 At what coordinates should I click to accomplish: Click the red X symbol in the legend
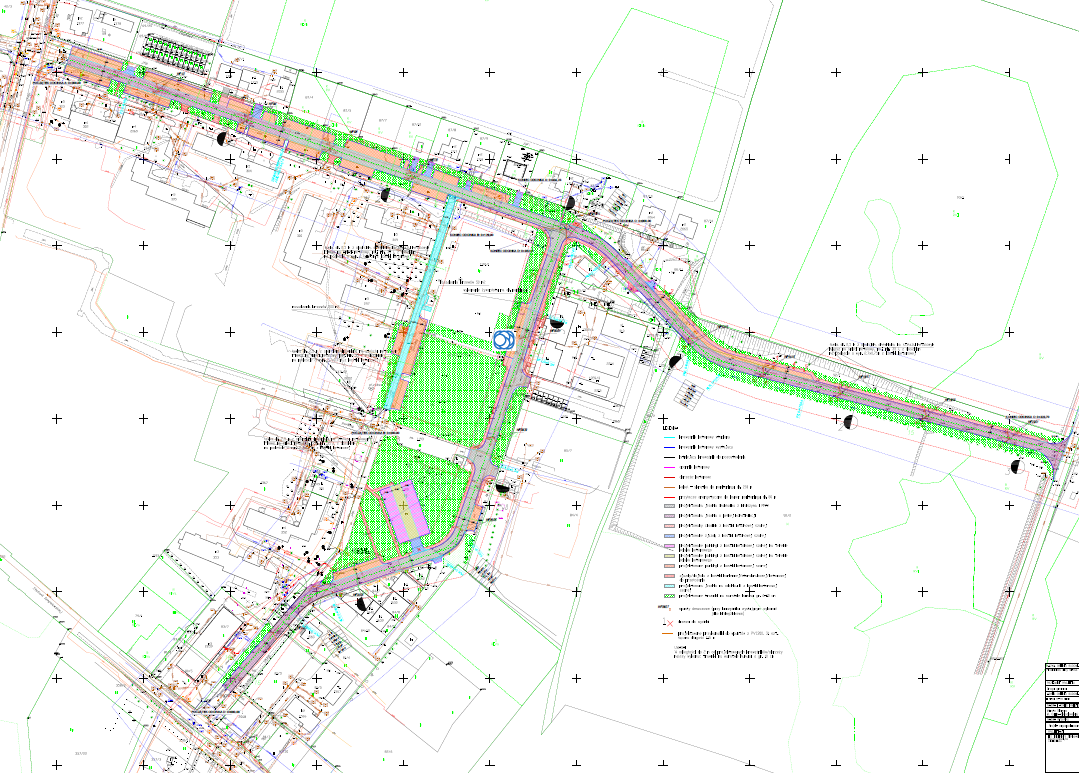coord(669,621)
